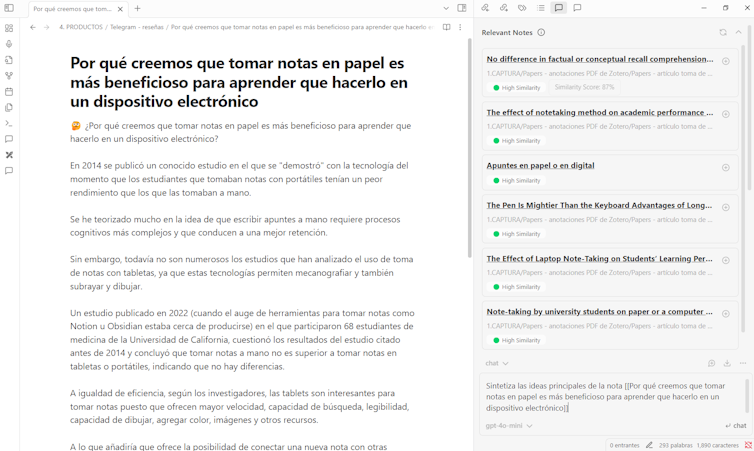This screenshot has height=451, width=754.
Task: Navigate back with the left arrow
Action: (x=33, y=27)
